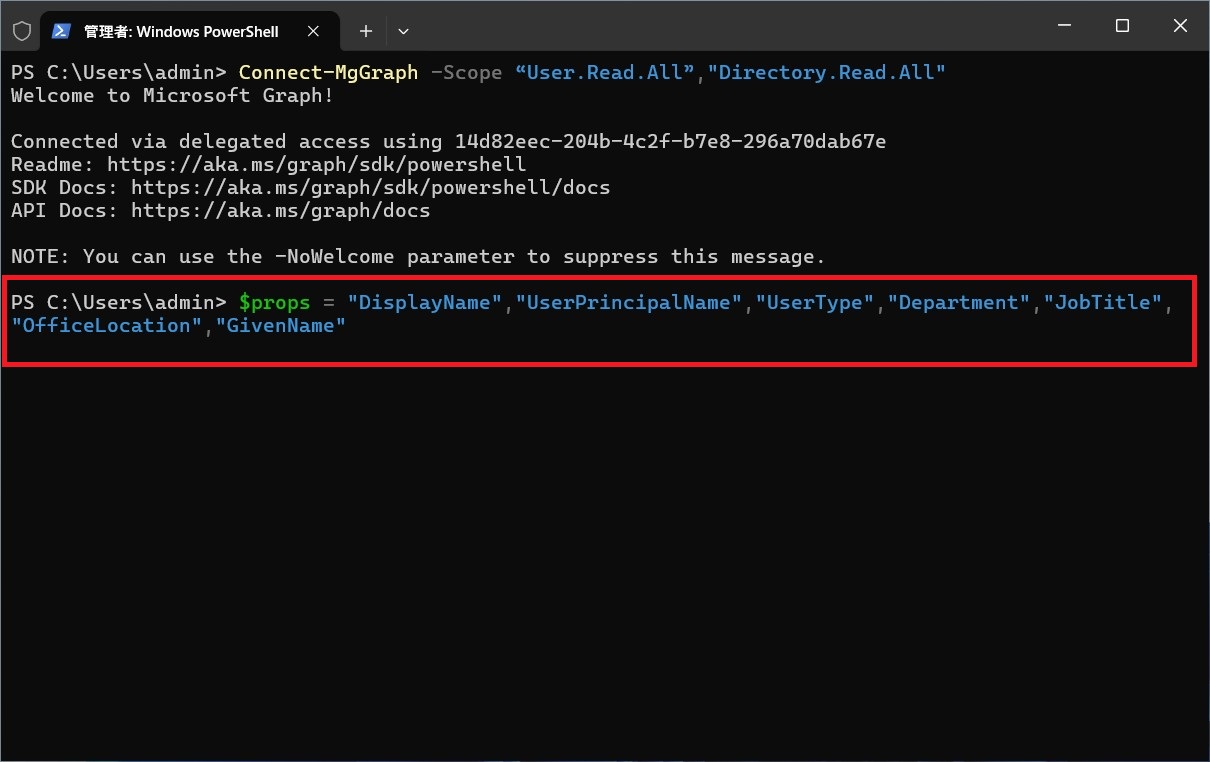Click the "Department" string
1210x762 pixels.
[x=959, y=302]
